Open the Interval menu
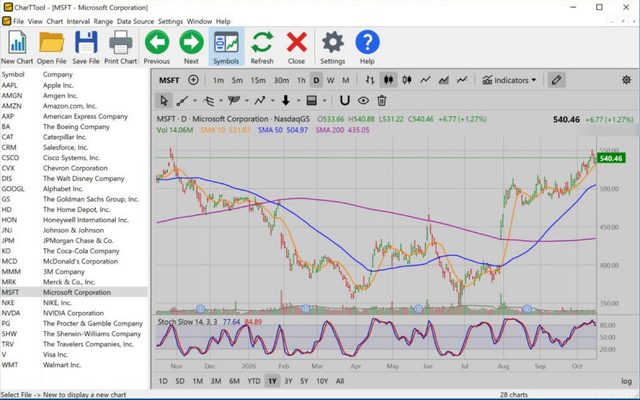This screenshot has height=400, width=640. [78, 21]
